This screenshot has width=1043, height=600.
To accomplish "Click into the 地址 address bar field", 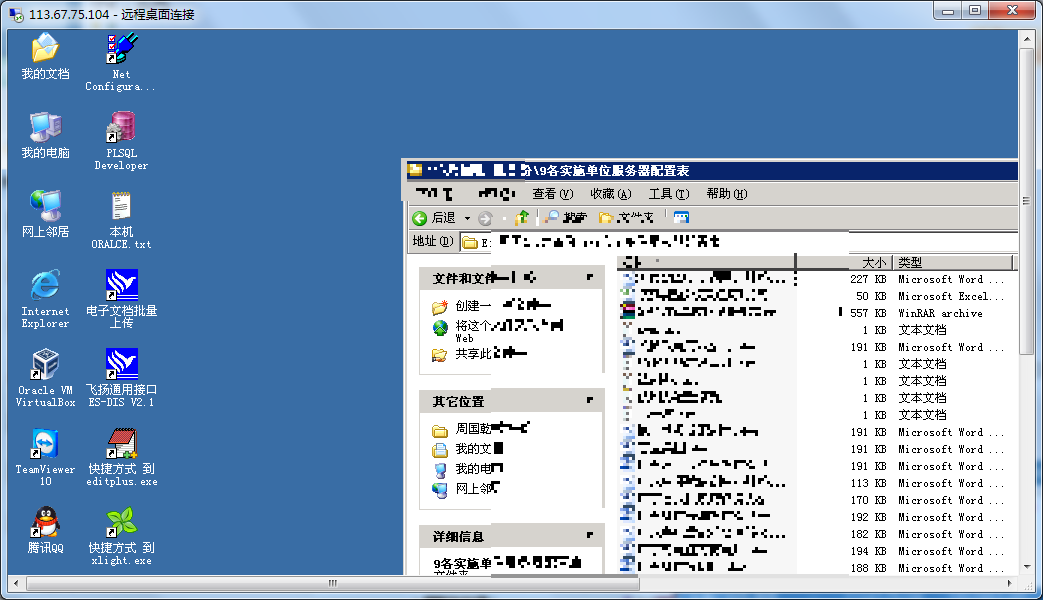I will [x=738, y=241].
